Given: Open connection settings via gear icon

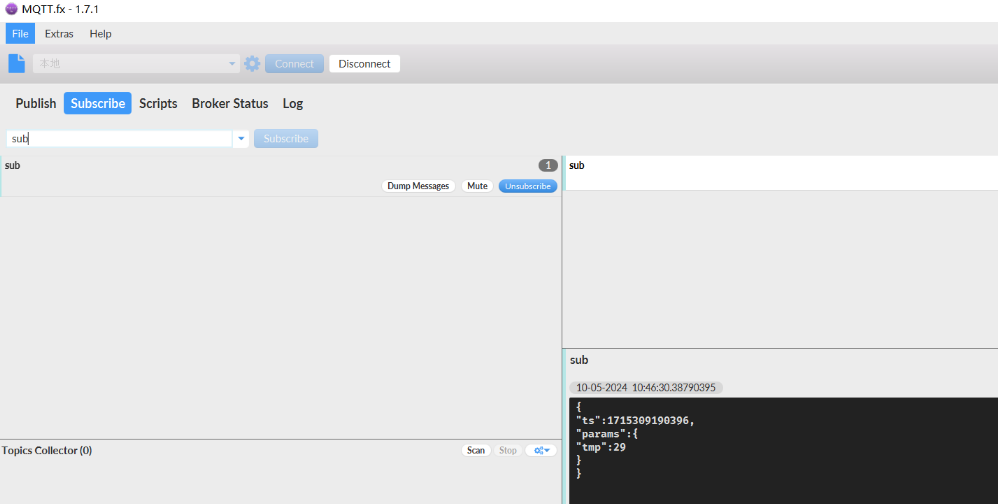Looking at the screenshot, I should click(252, 64).
